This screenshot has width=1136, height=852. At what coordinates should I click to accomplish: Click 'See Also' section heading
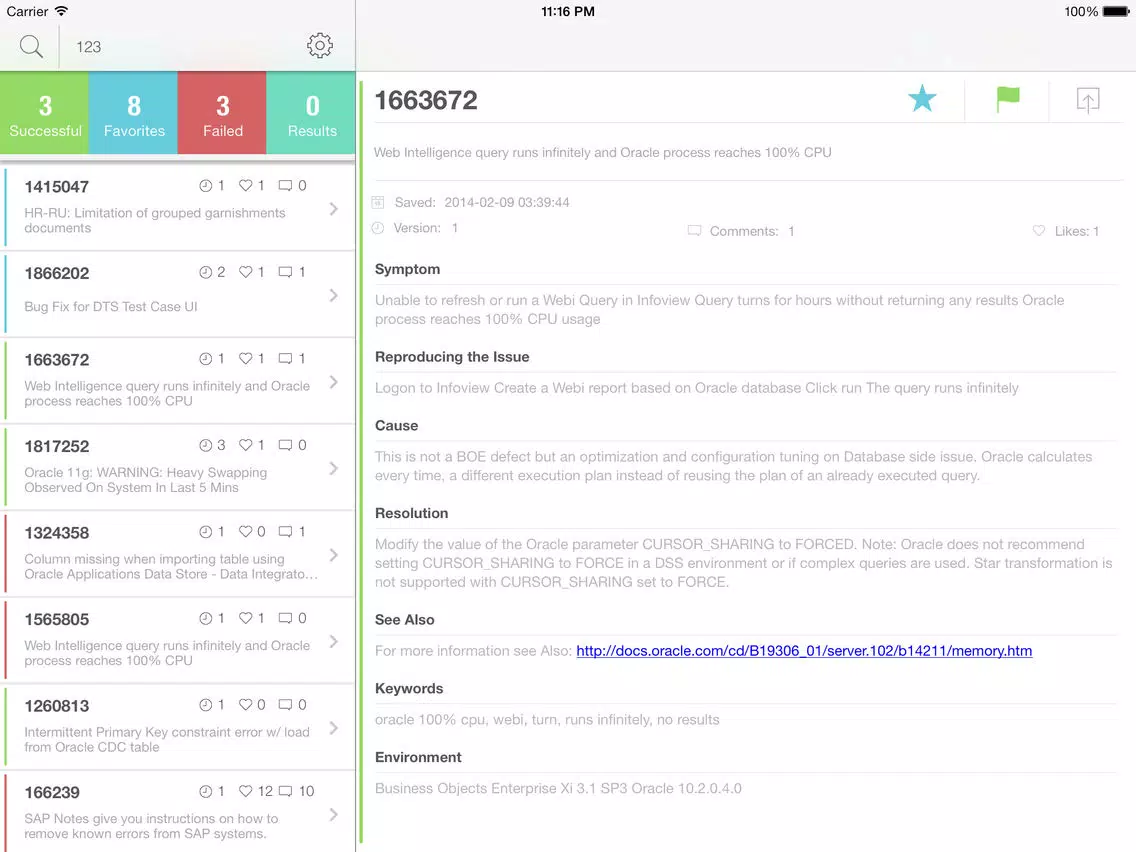pyautogui.click(x=404, y=619)
